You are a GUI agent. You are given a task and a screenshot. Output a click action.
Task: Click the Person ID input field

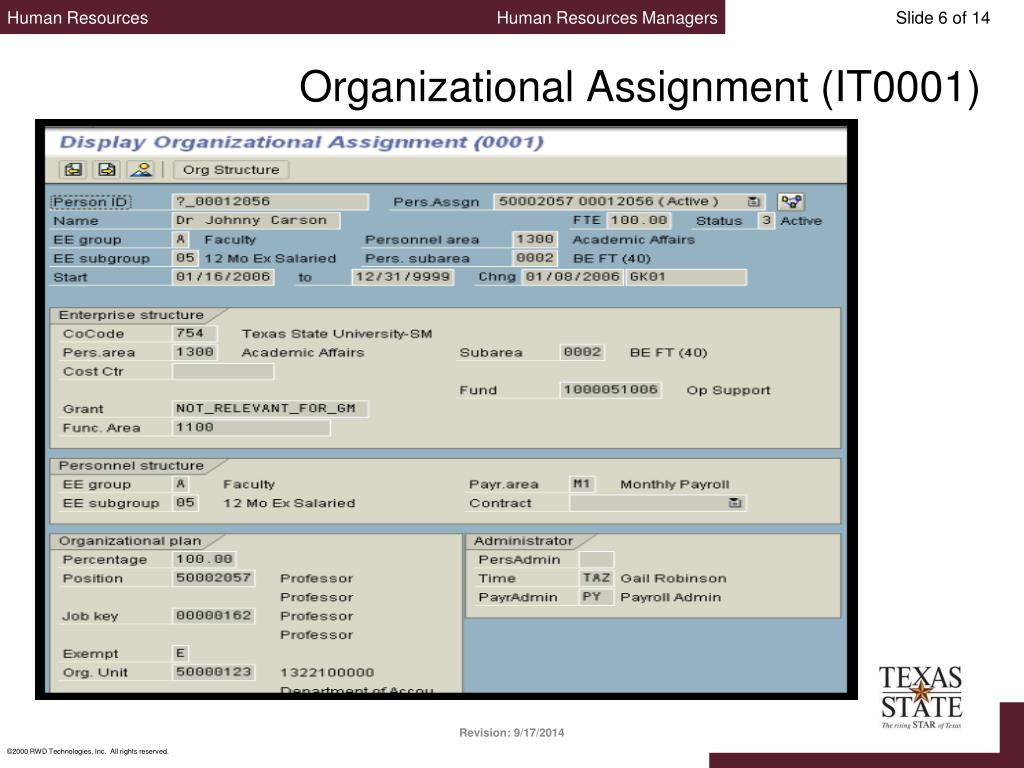tap(270, 202)
